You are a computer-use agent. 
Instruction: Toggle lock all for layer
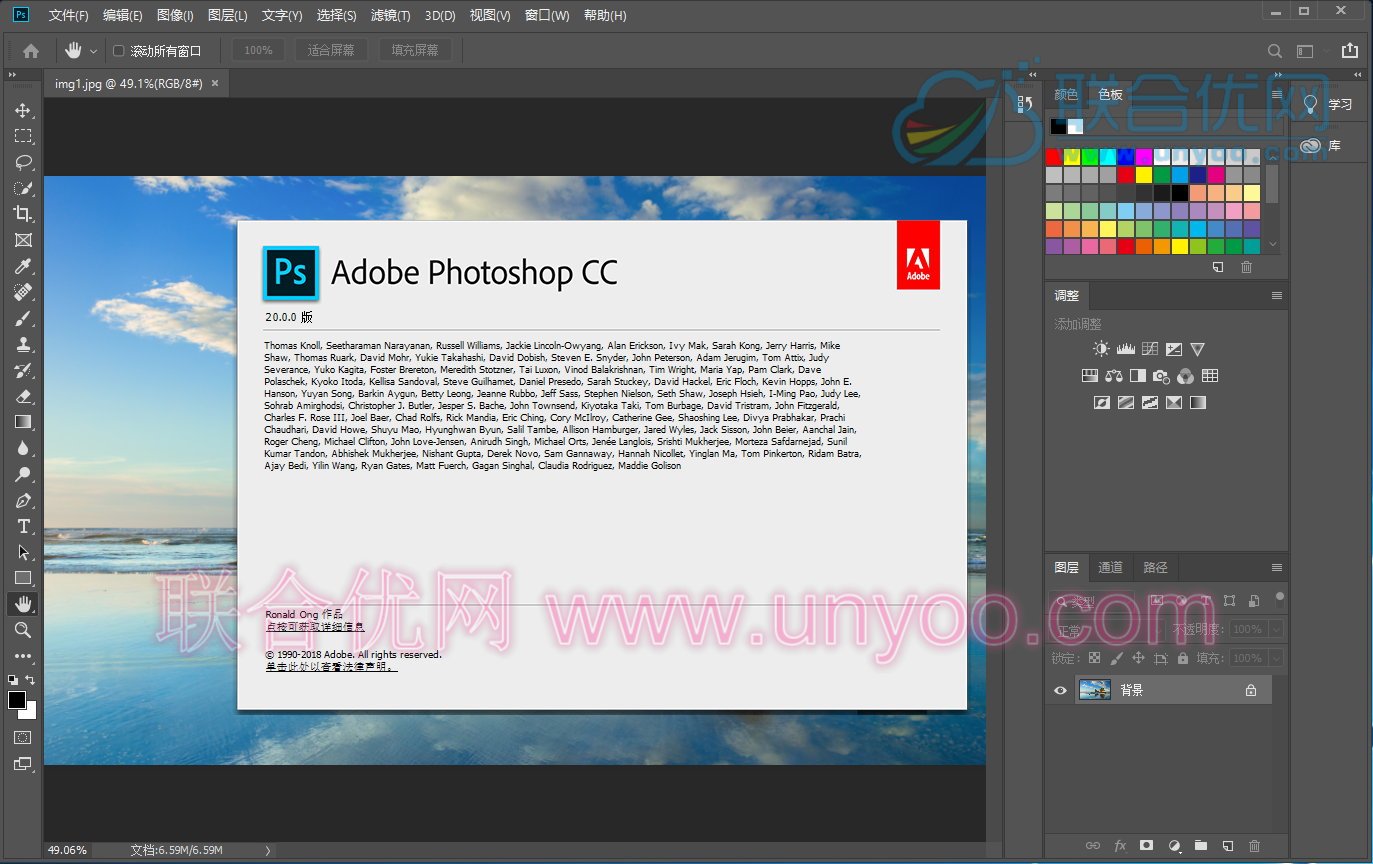pos(1183,658)
